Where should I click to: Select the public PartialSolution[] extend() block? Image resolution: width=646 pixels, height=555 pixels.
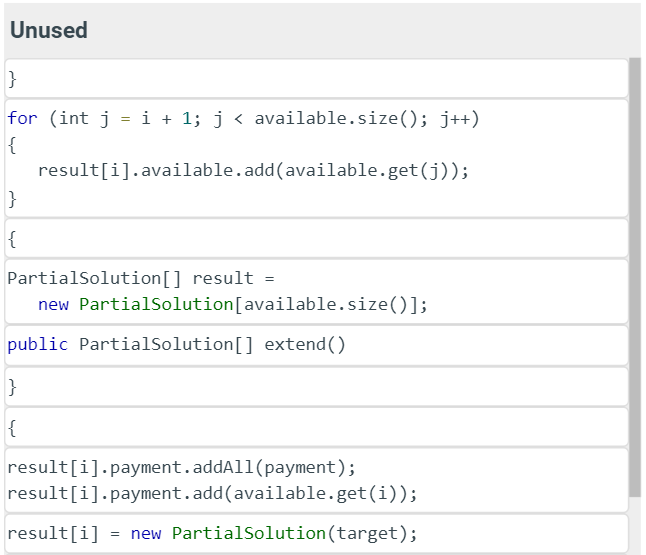tap(316, 345)
